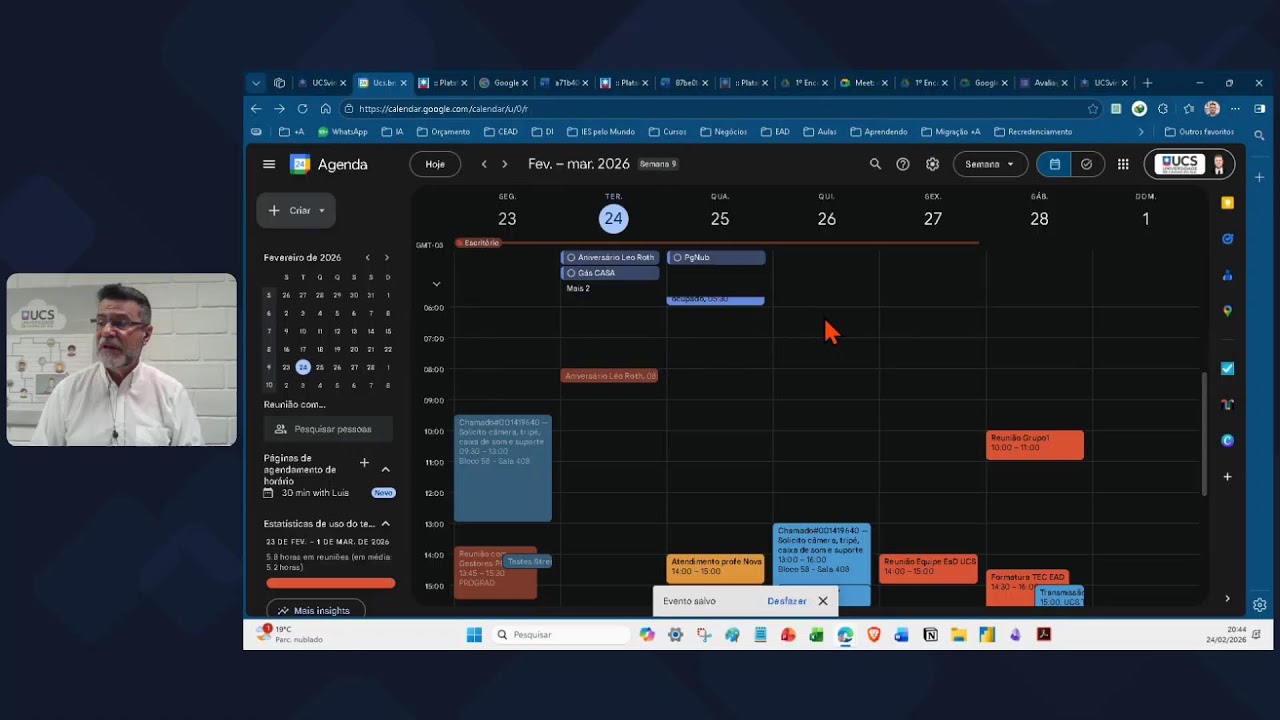Image resolution: width=1280 pixels, height=720 pixels.
Task: Switch to Tasks view toggle
Action: tap(1086, 164)
